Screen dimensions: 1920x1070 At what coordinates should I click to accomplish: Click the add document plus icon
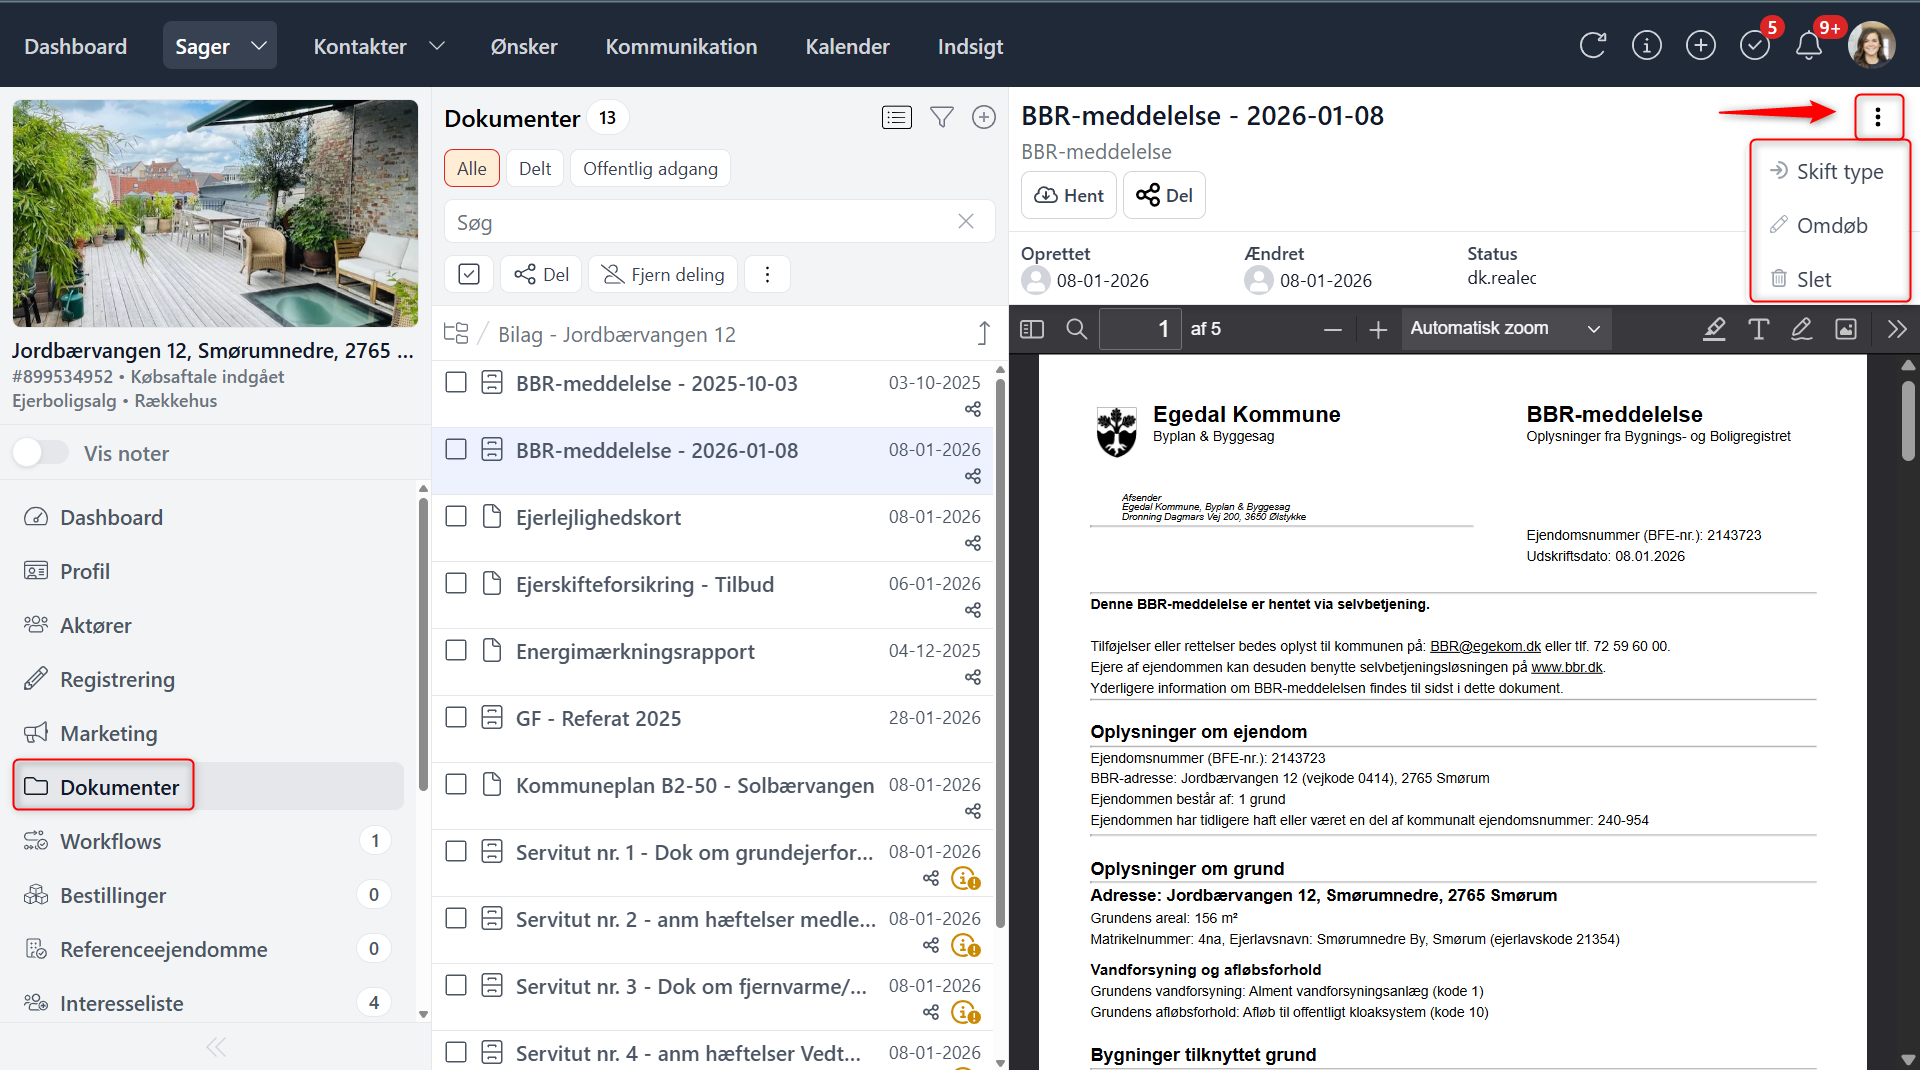tap(984, 118)
